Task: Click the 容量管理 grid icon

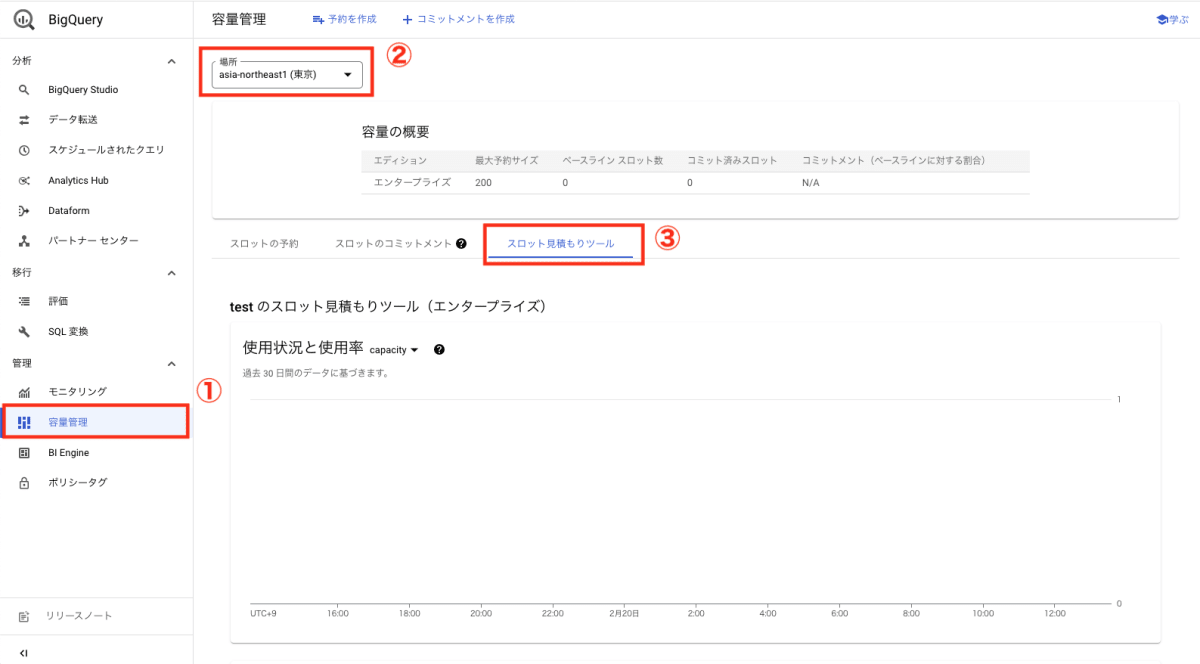Action: tap(24, 422)
